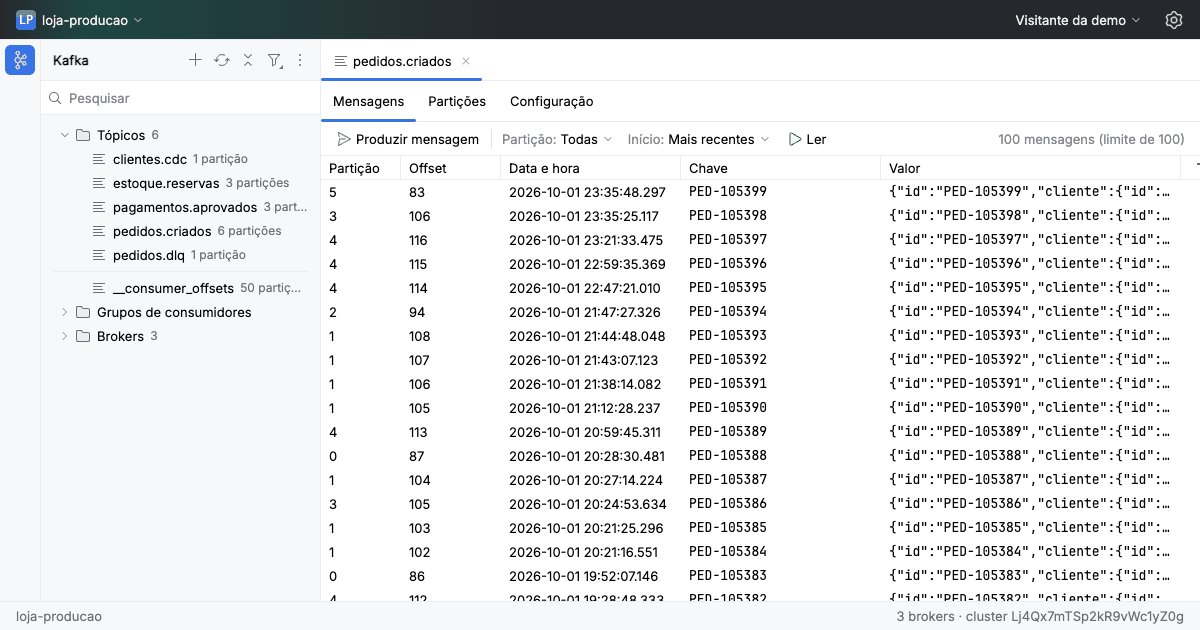The image size is (1200, 630).
Task: Open the Início: Mais recentes dropdown
Action: coord(699,139)
